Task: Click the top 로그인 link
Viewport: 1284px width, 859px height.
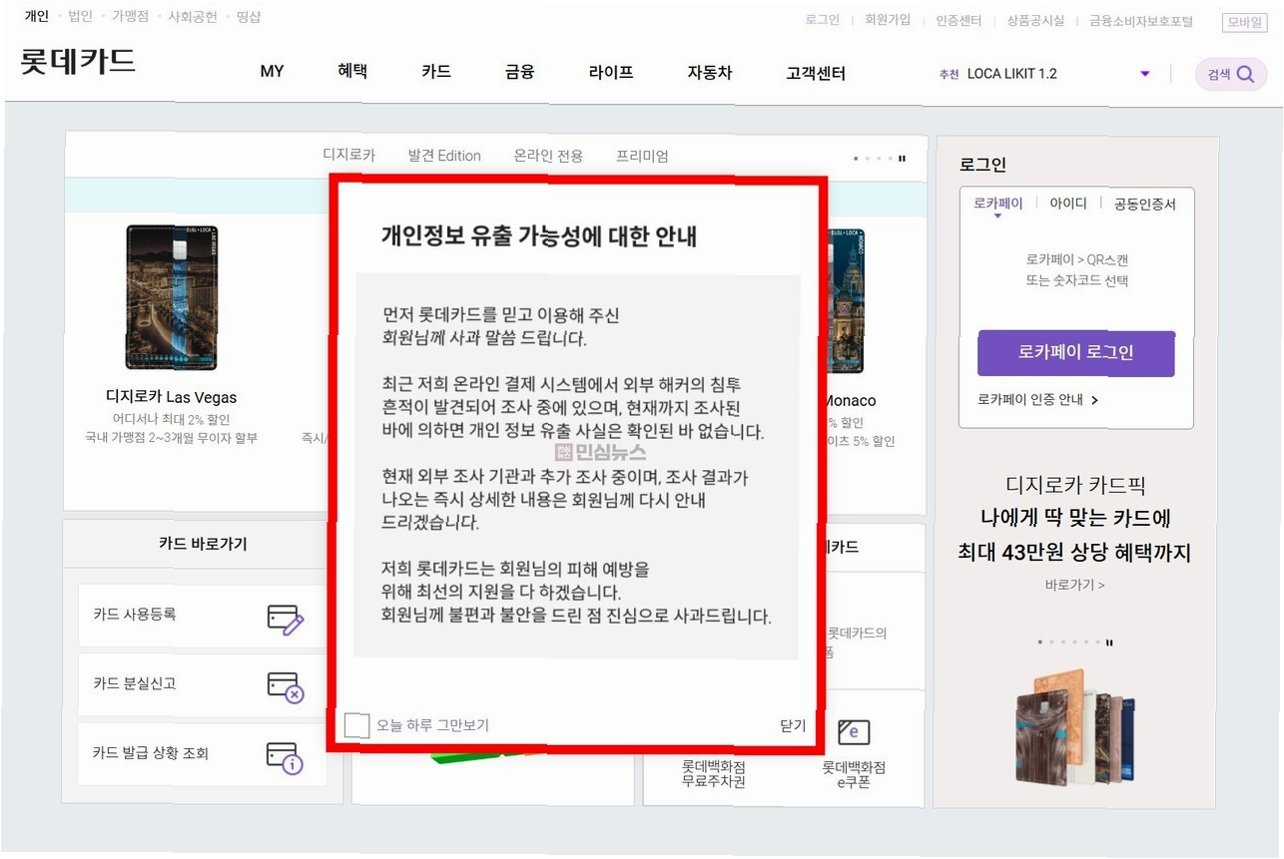Action: (x=823, y=20)
